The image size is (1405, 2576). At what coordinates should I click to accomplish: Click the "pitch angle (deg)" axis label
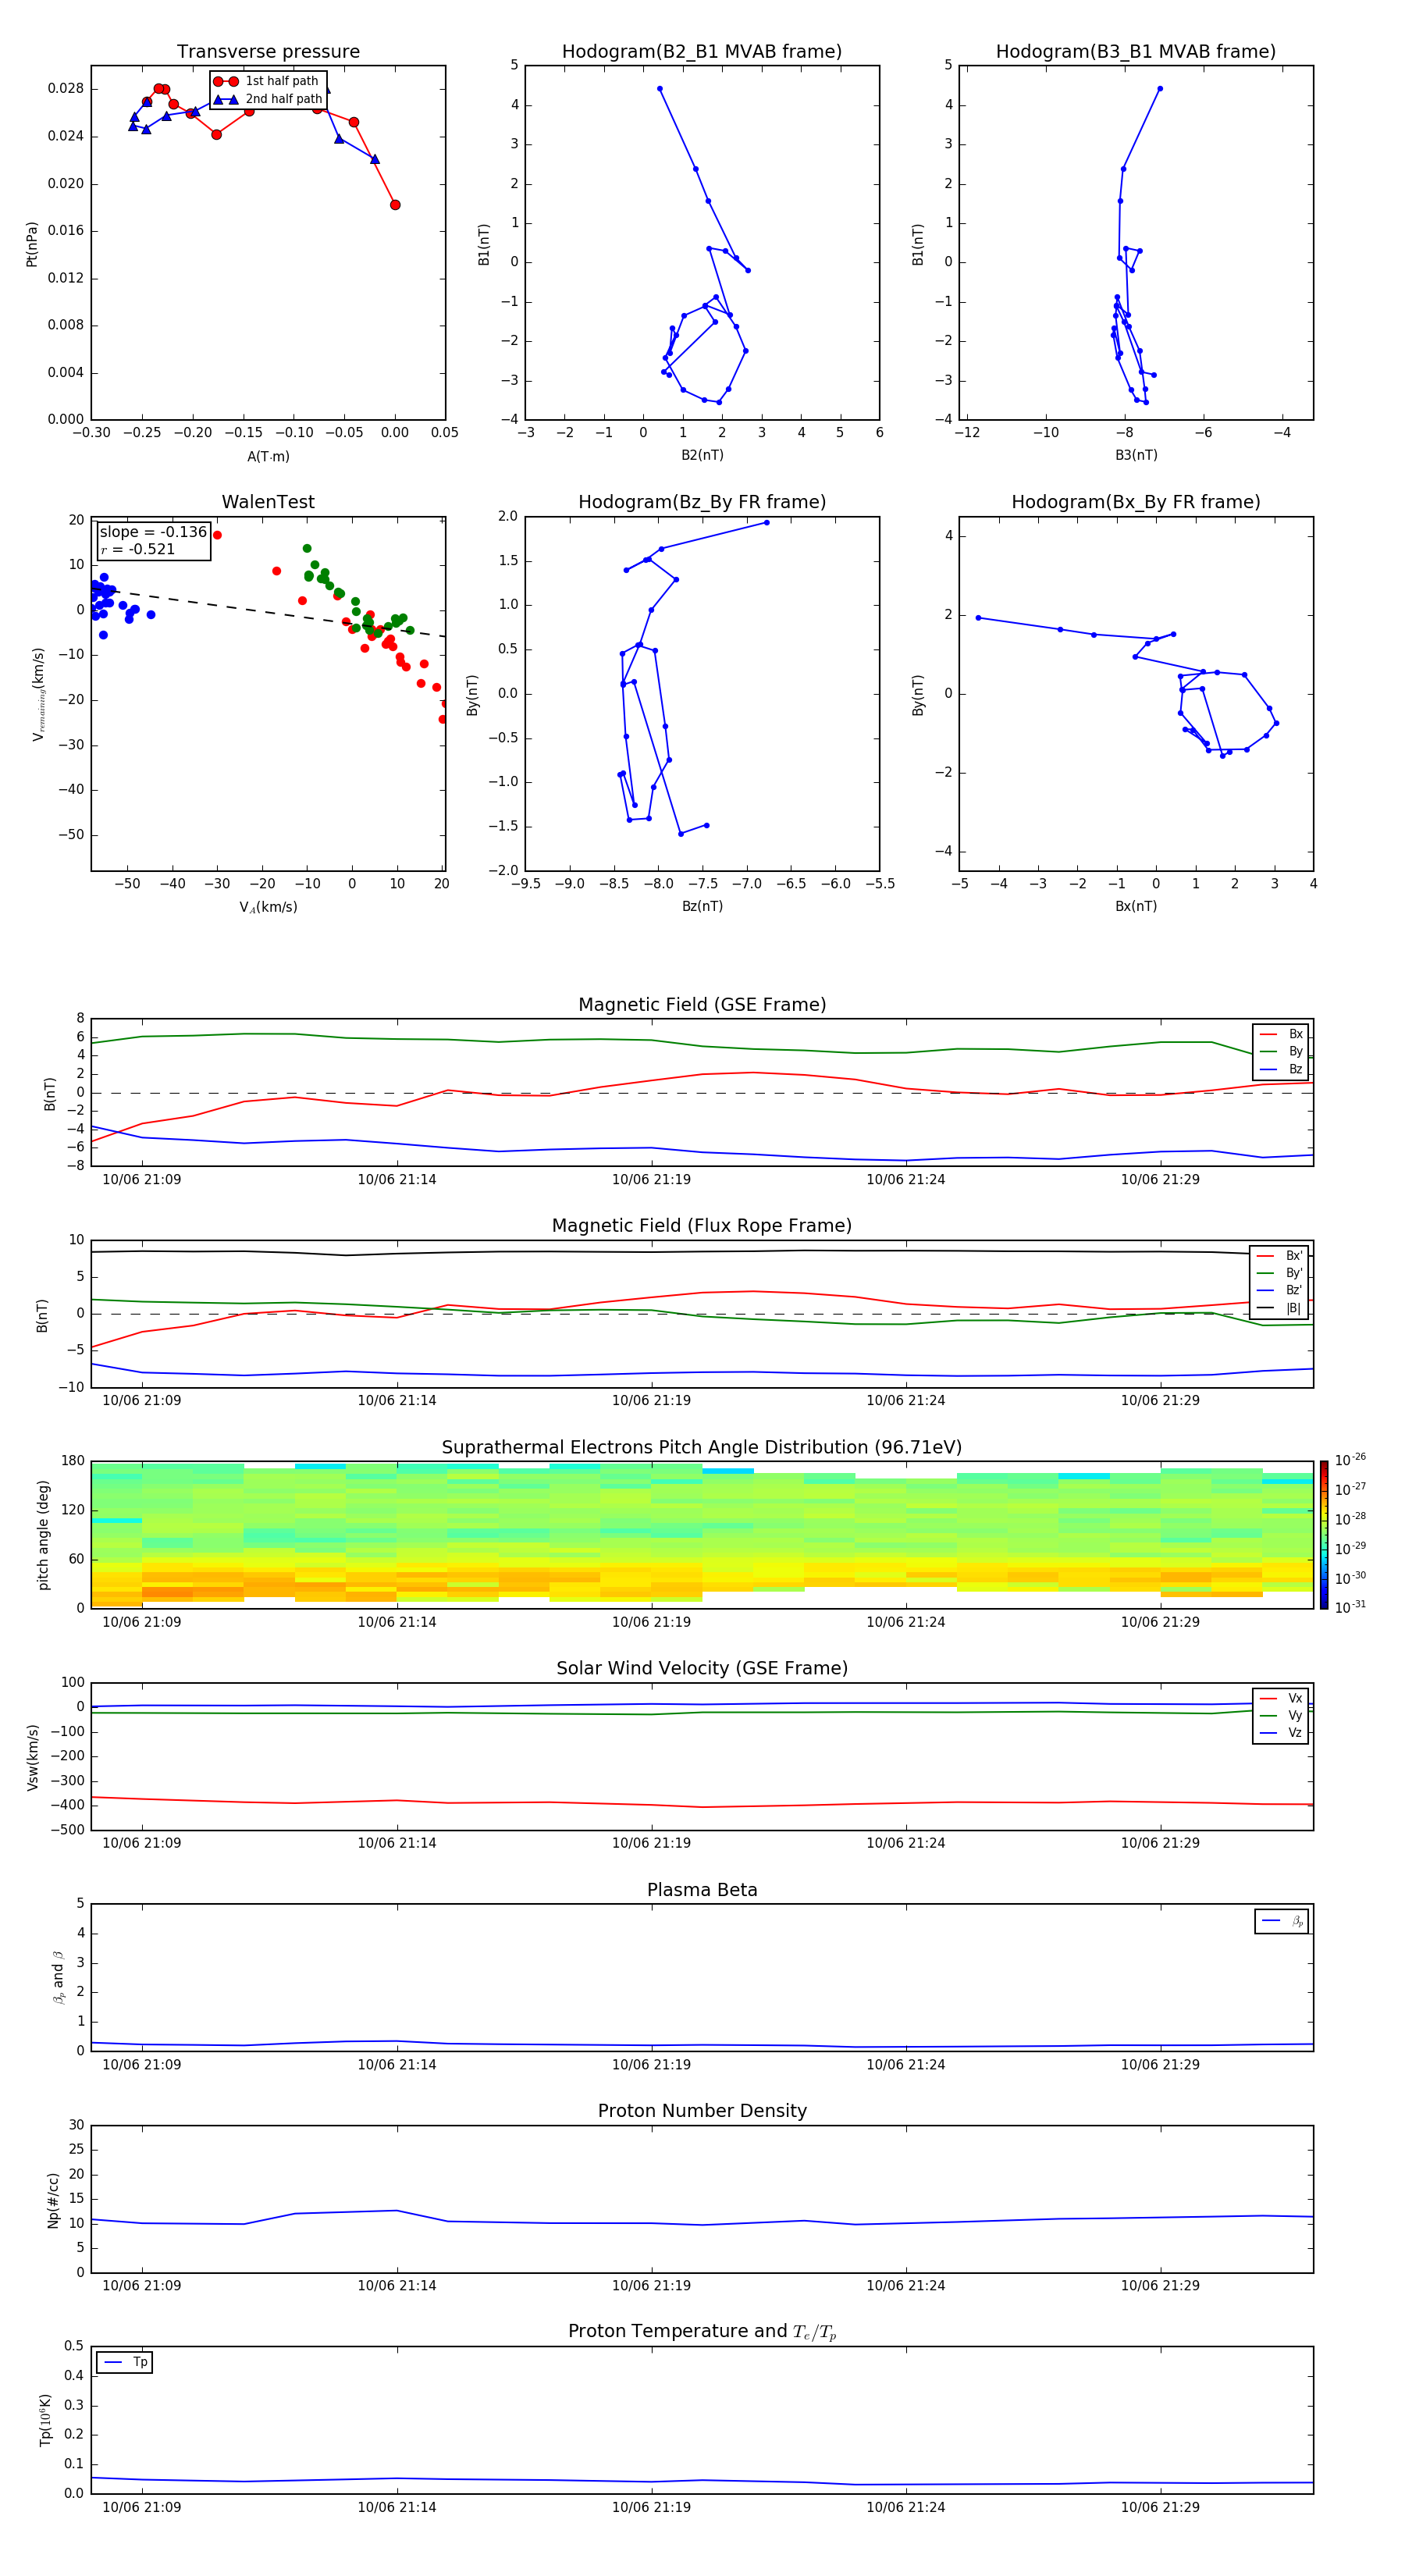(x=43, y=1535)
